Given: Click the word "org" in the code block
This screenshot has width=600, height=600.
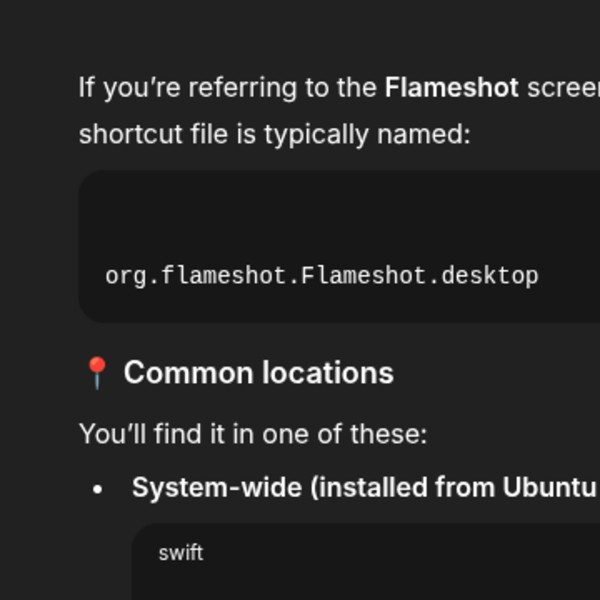Looking at the screenshot, I should (x=126, y=276).
